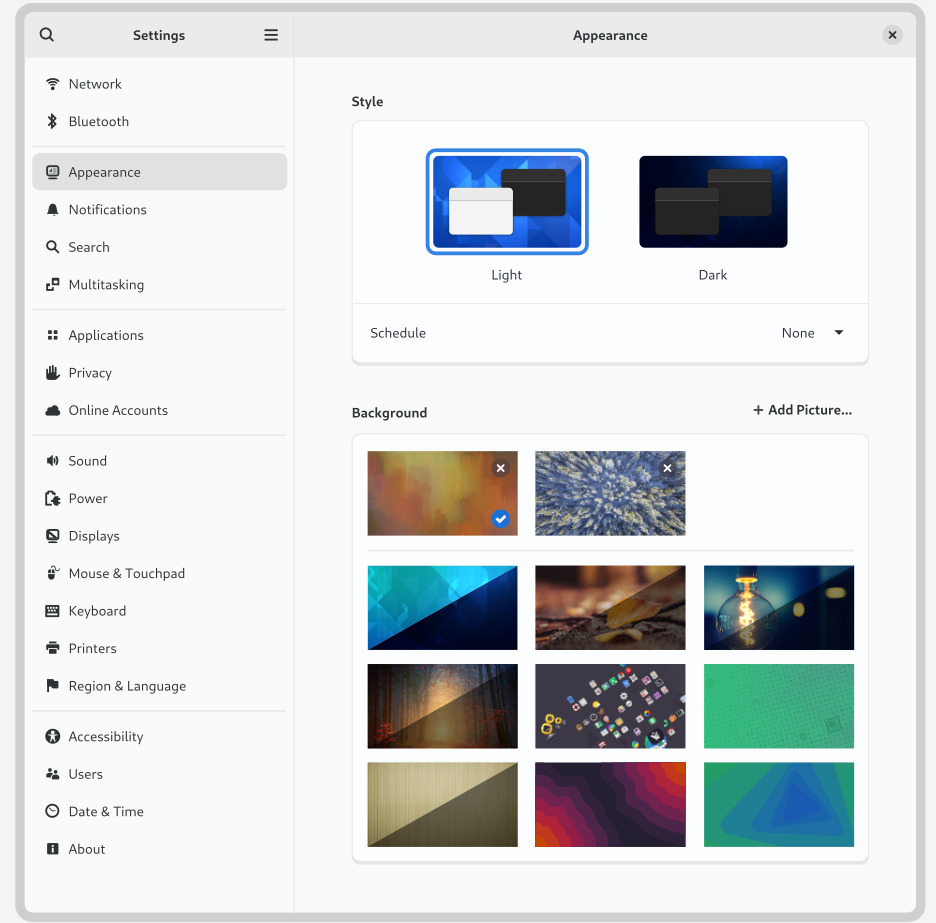Expand the Schedule dropdown arrow
The width and height of the screenshot is (936, 923).
pyautogui.click(x=839, y=333)
